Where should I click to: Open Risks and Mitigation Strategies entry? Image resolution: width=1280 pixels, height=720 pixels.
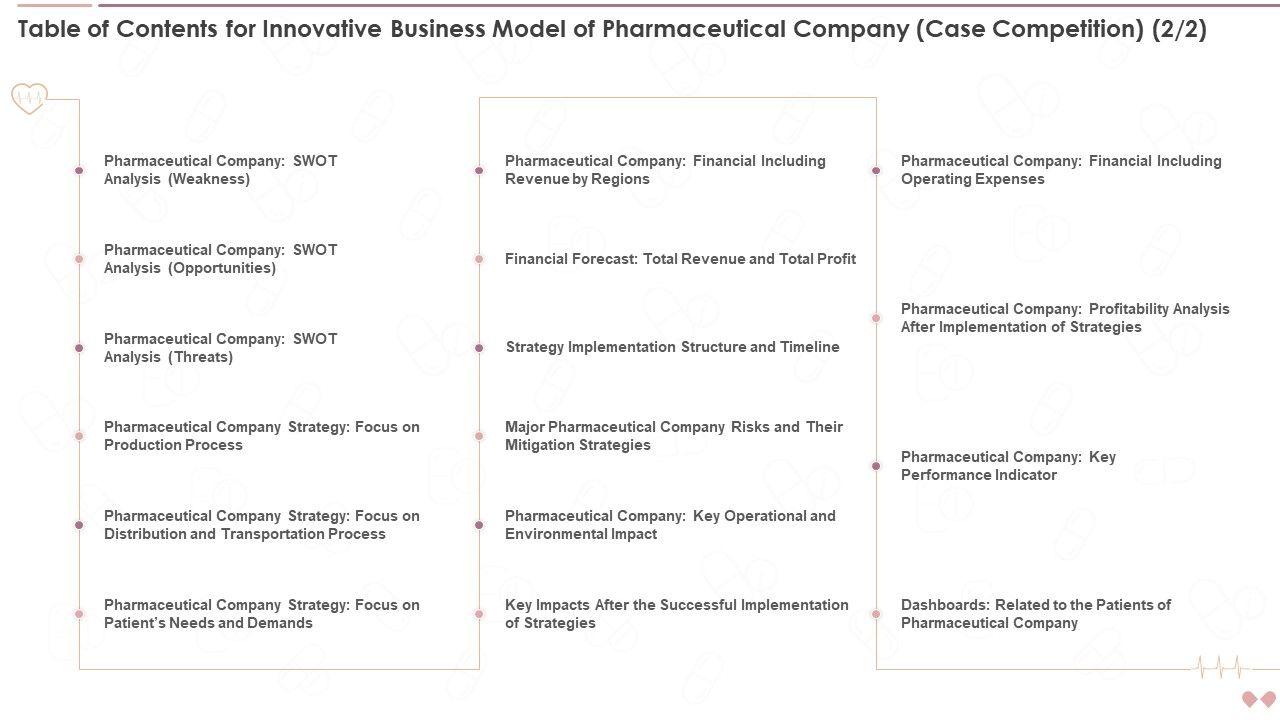(673, 436)
